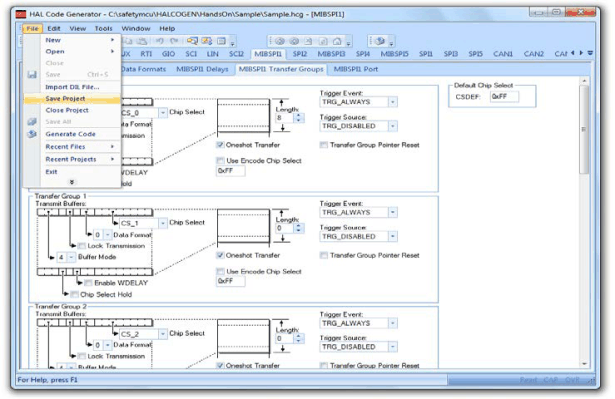Click the vertical scrollbar thumb
615x399 pixels.
pos(584,129)
